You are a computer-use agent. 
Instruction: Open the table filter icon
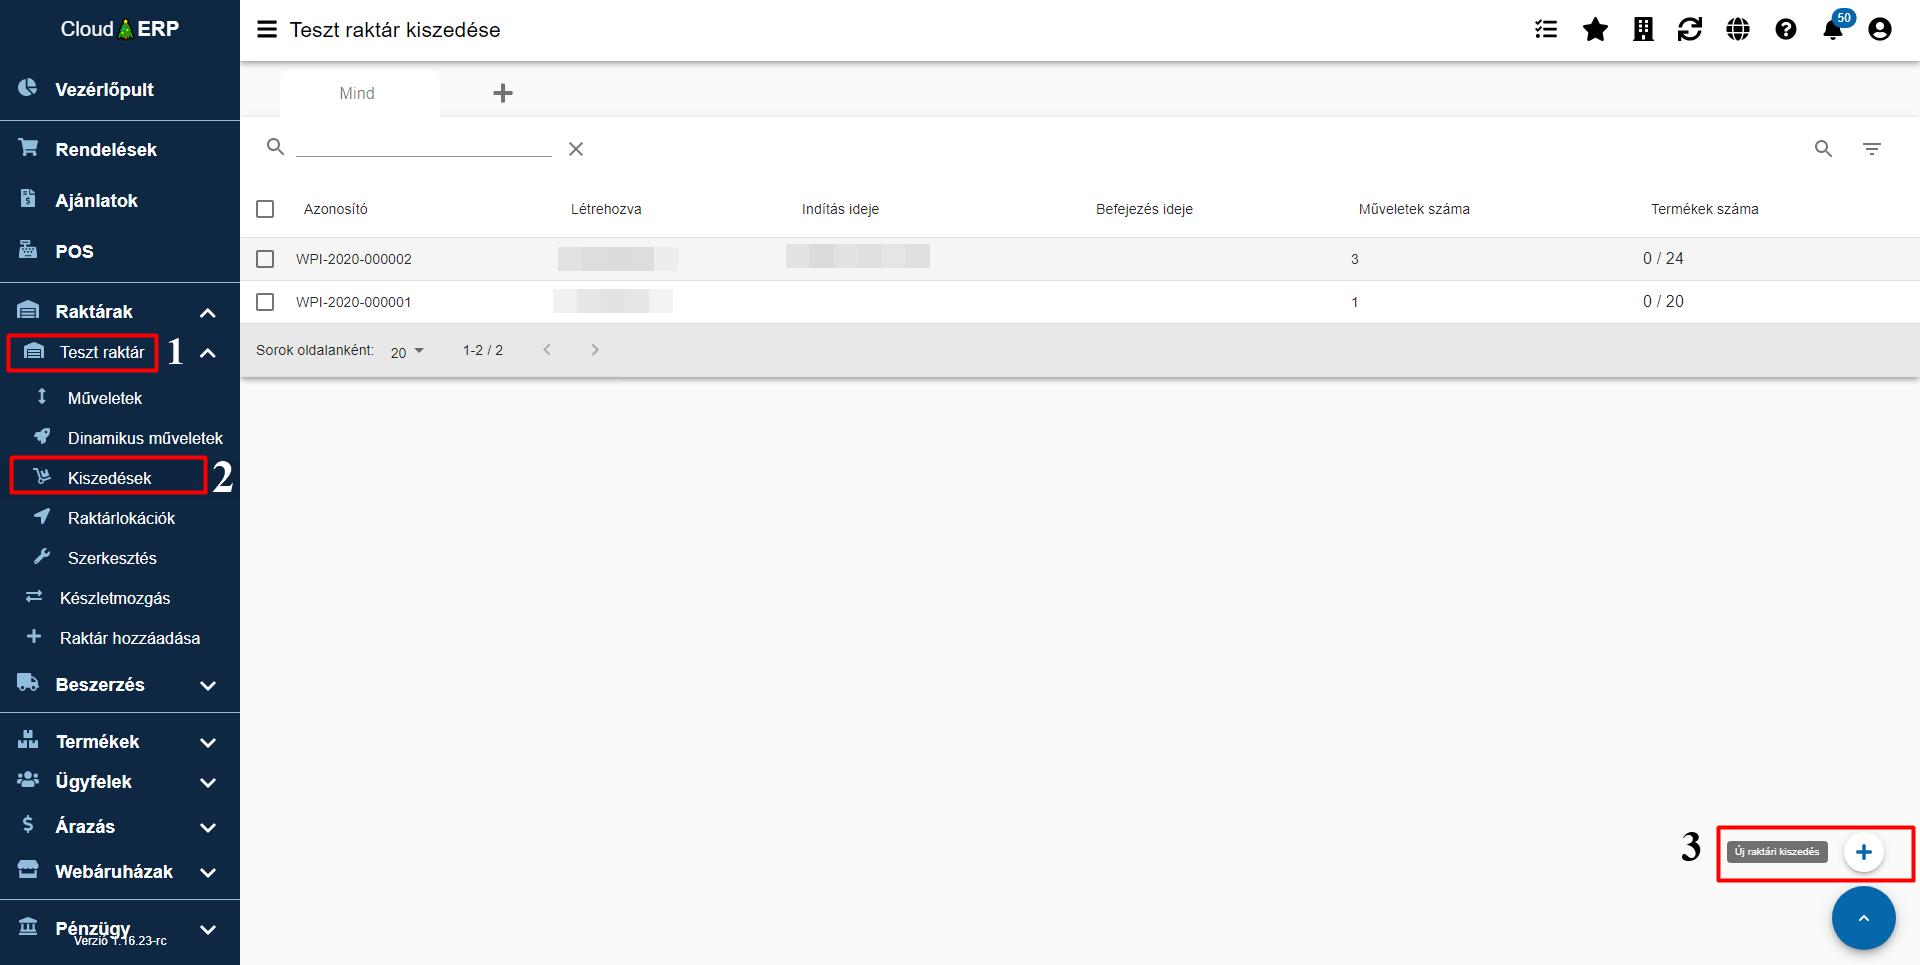tap(1872, 149)
